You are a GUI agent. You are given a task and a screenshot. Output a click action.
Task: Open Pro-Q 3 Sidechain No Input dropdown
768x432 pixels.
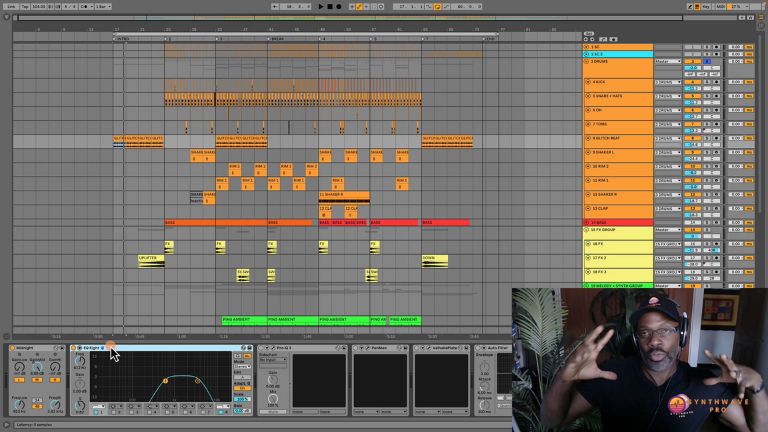pyautogui.click(x=273, y=360)
